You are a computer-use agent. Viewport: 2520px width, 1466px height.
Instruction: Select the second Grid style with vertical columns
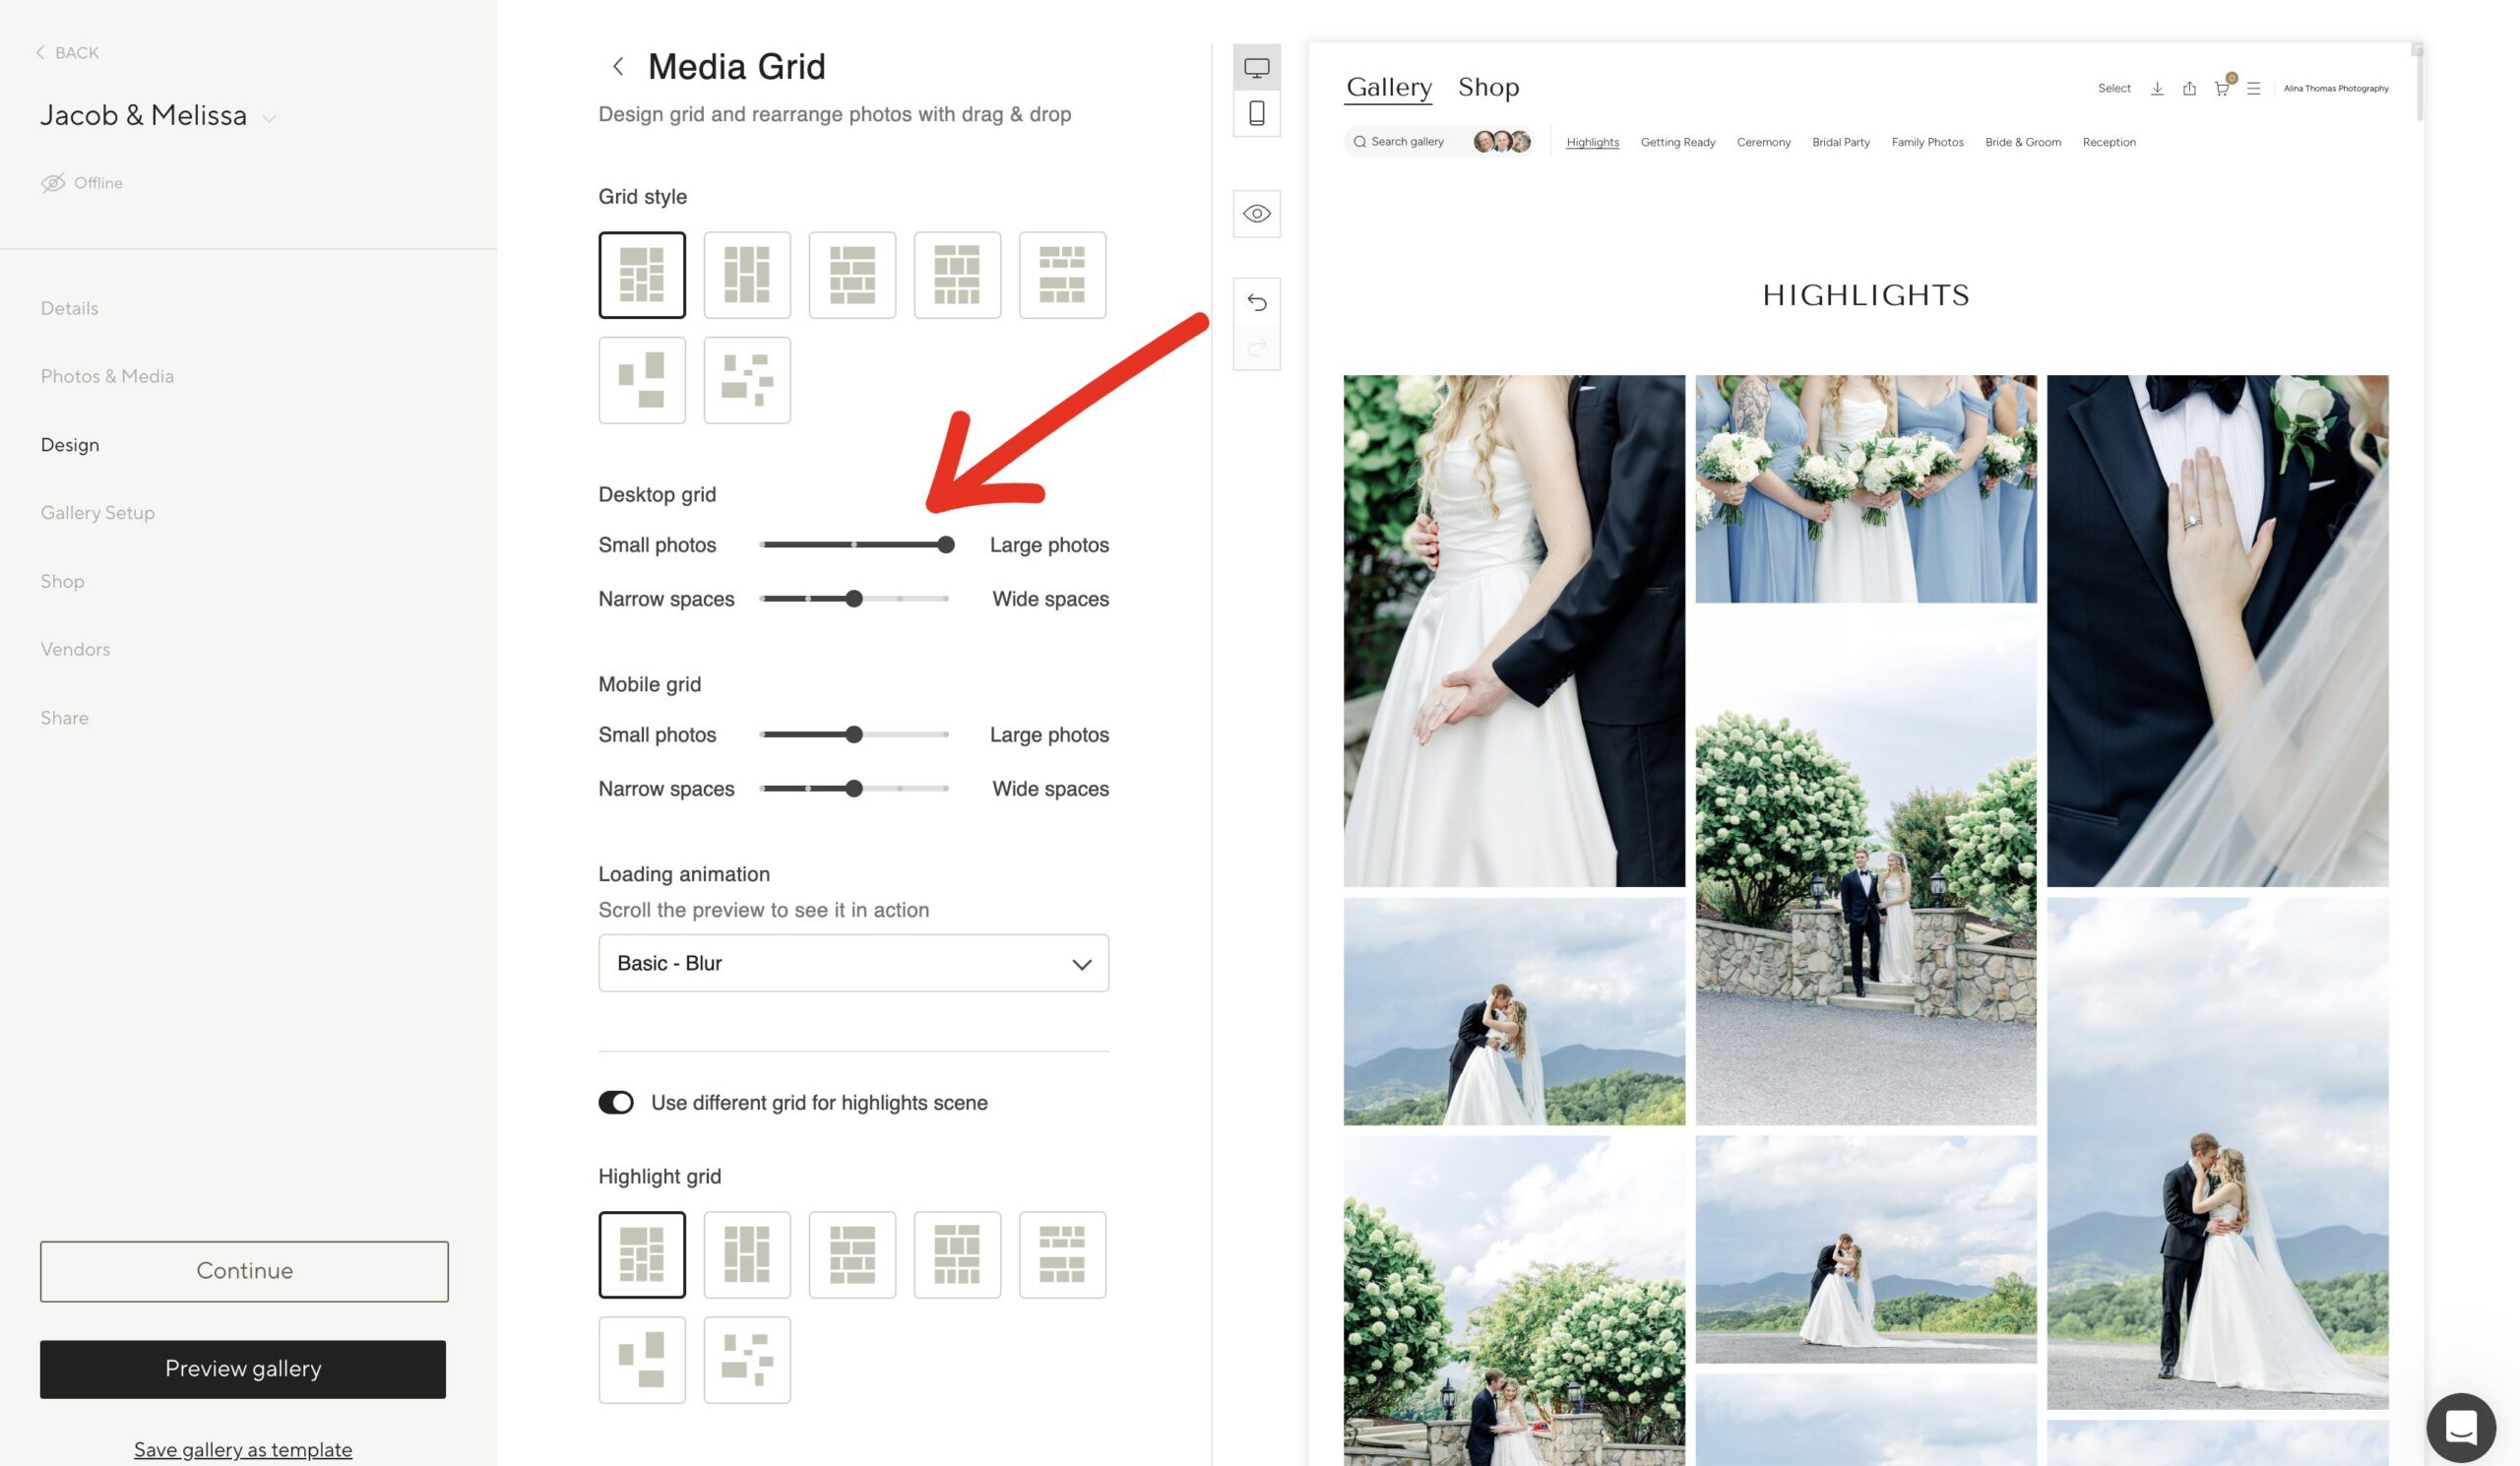pos(747,275)
